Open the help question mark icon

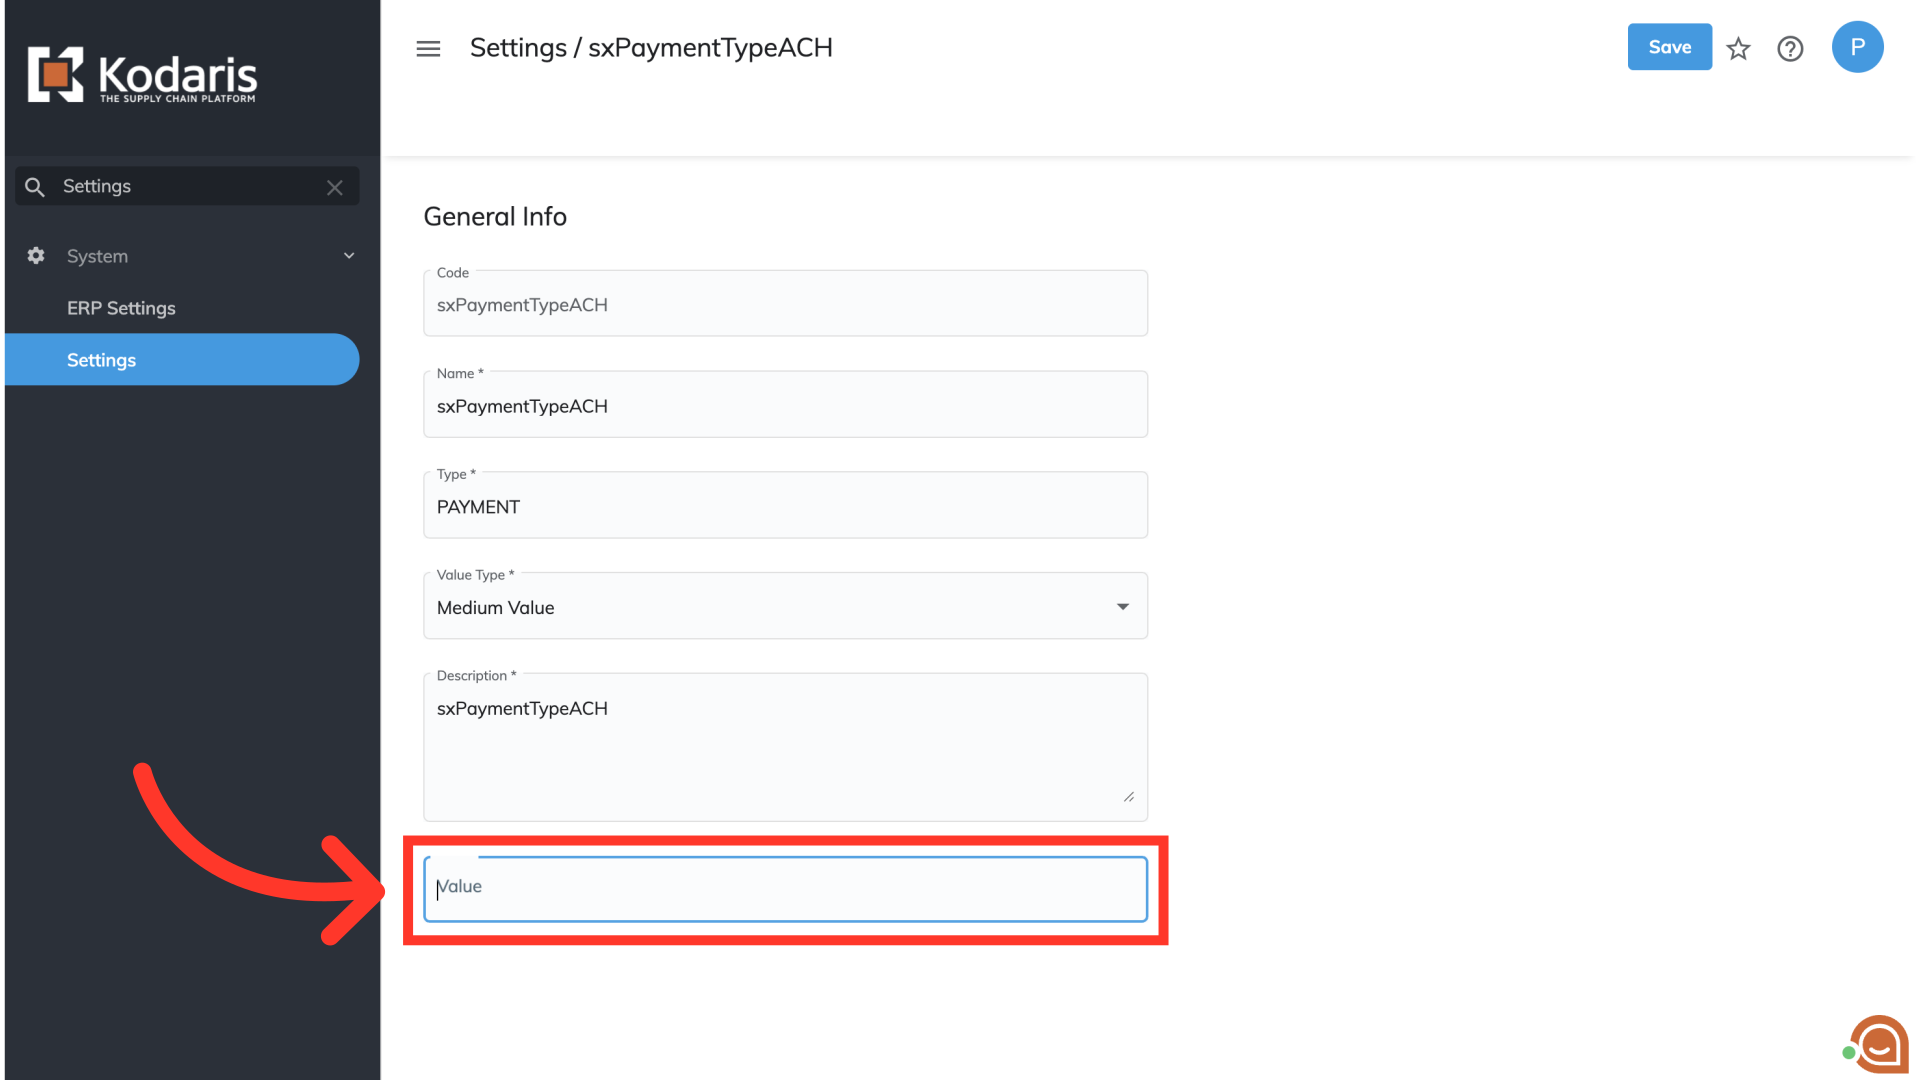(1790, 48)
